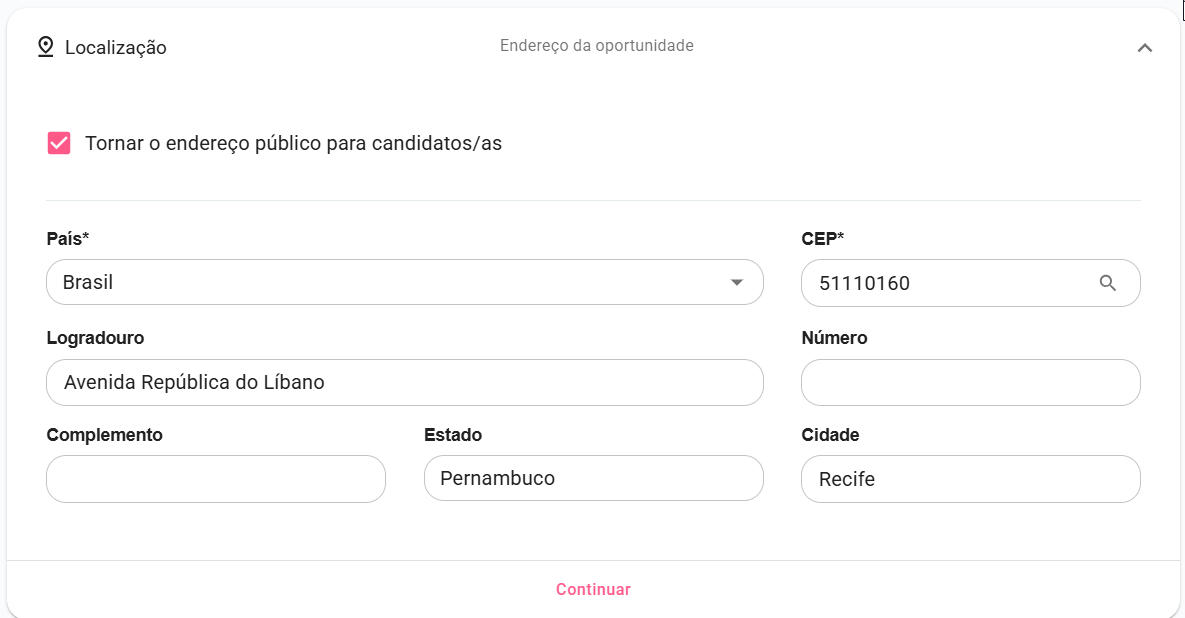
Task: Click the CEP* field label
Action: (823, 239)
